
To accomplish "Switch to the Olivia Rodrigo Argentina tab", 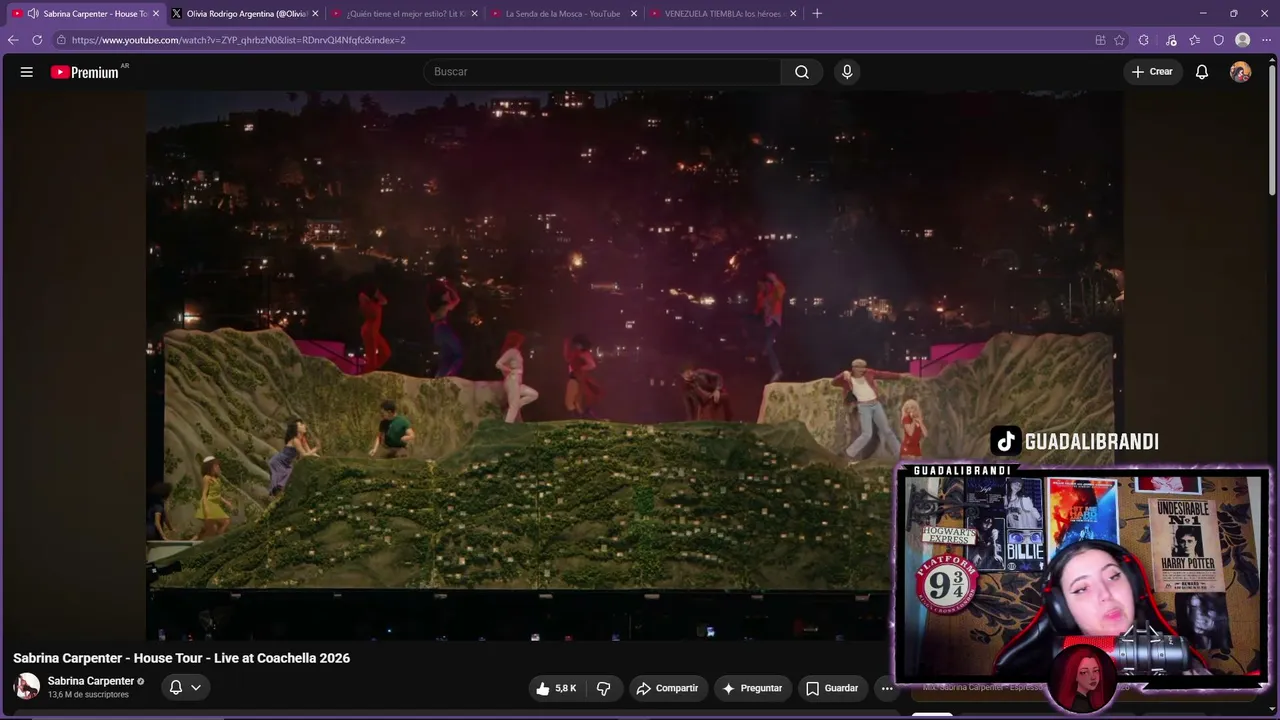I will (x=245, y=13).
